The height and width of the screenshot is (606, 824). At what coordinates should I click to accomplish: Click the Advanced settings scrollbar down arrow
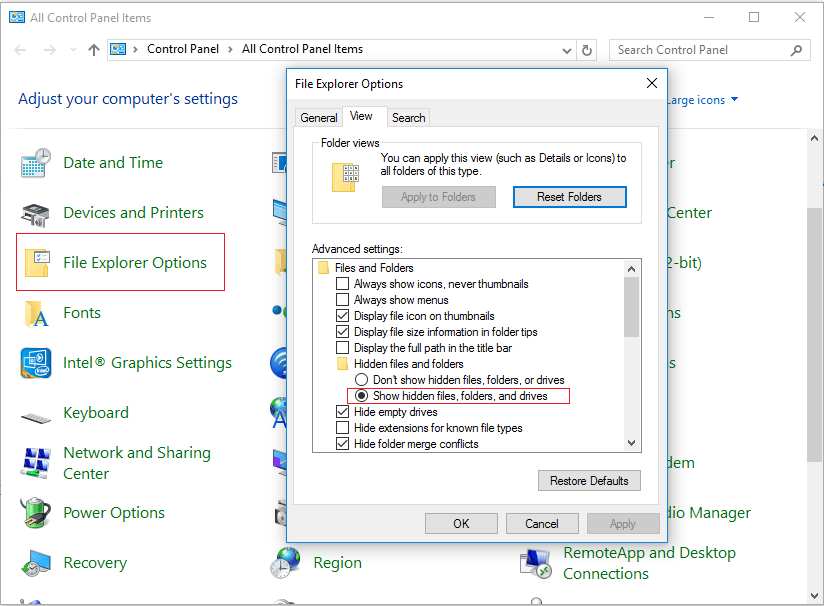[631, 443]
